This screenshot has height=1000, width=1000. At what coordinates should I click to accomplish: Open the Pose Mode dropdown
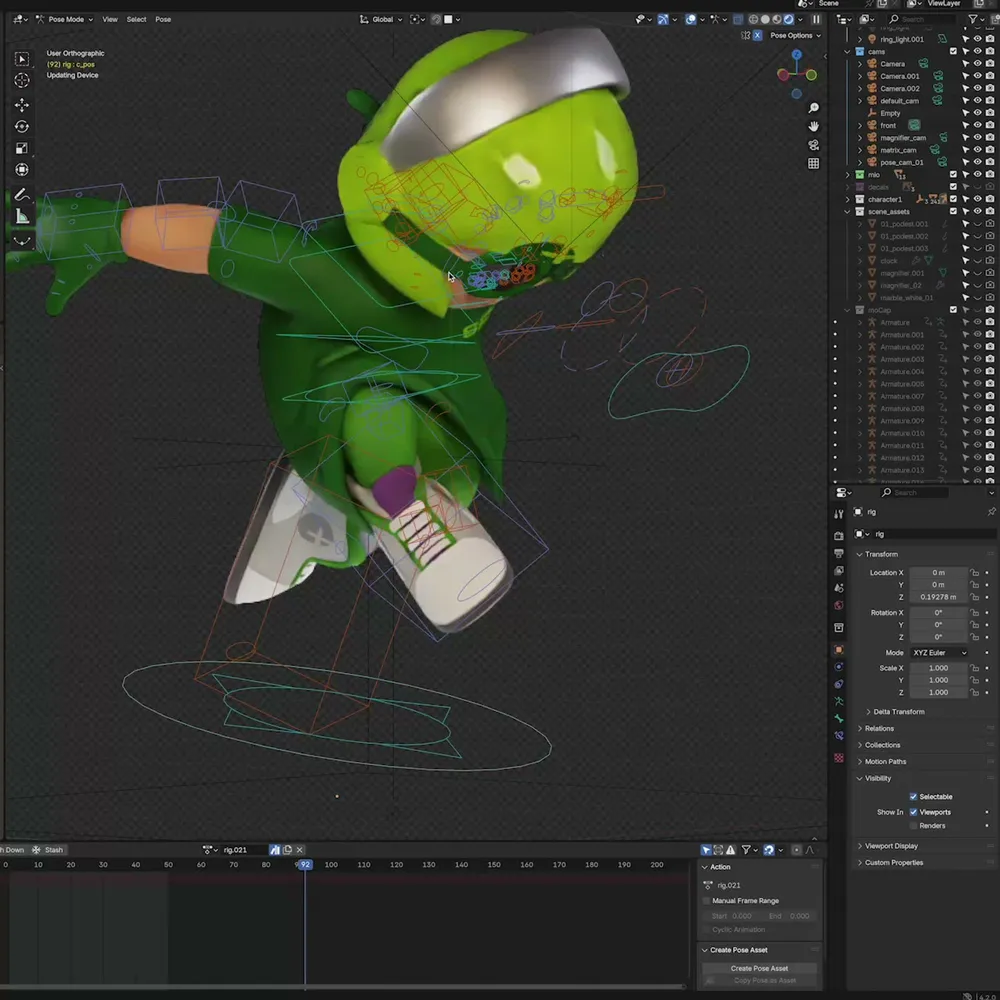64,19
